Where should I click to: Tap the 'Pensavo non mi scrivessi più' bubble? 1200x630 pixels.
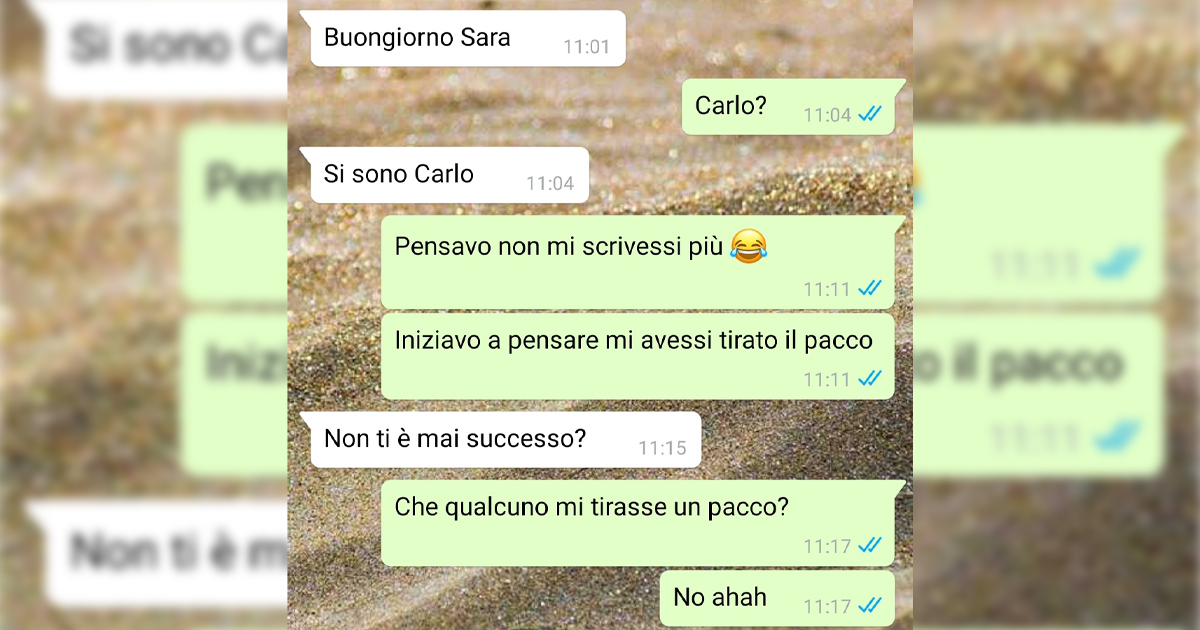[644, 262]
